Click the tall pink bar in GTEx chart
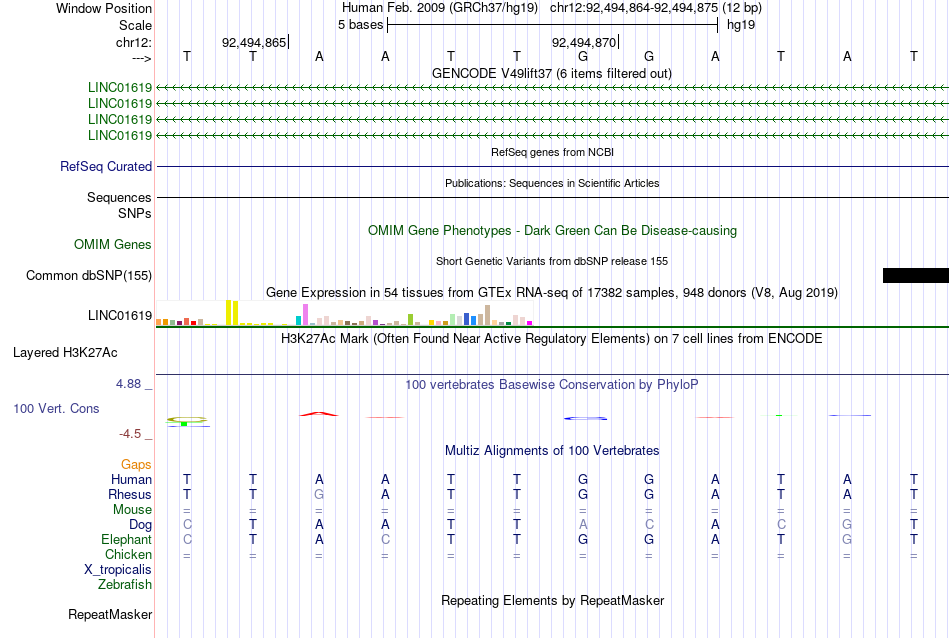 (x=305, y=314)
